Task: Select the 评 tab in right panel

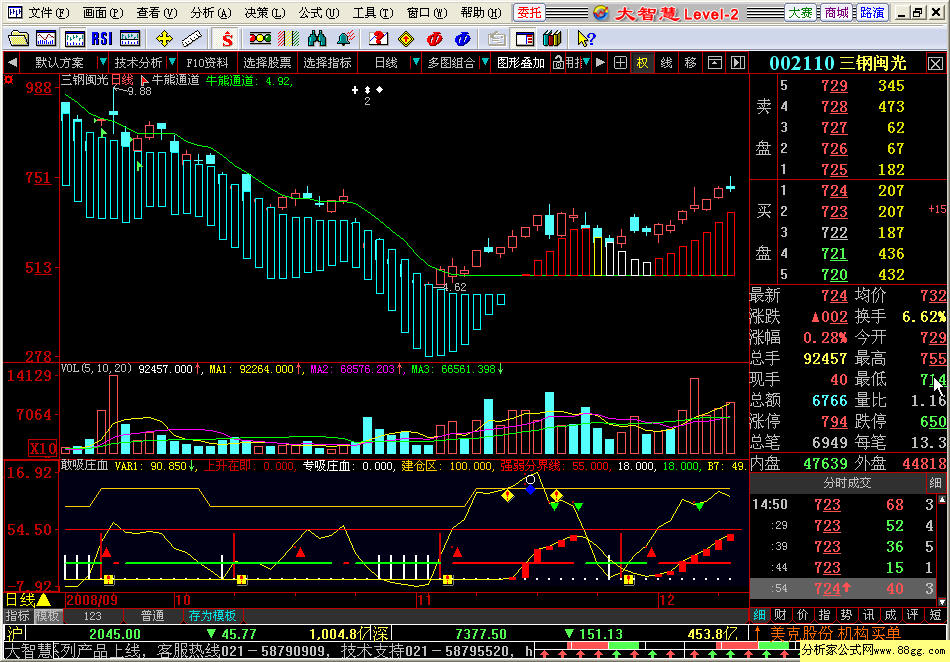Action: (x=912, y=615)
